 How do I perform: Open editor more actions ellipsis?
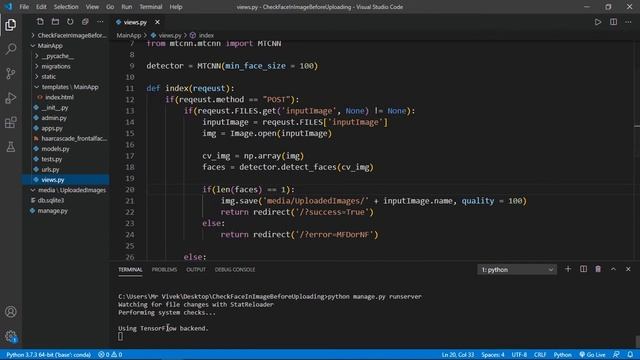(628, 22)
